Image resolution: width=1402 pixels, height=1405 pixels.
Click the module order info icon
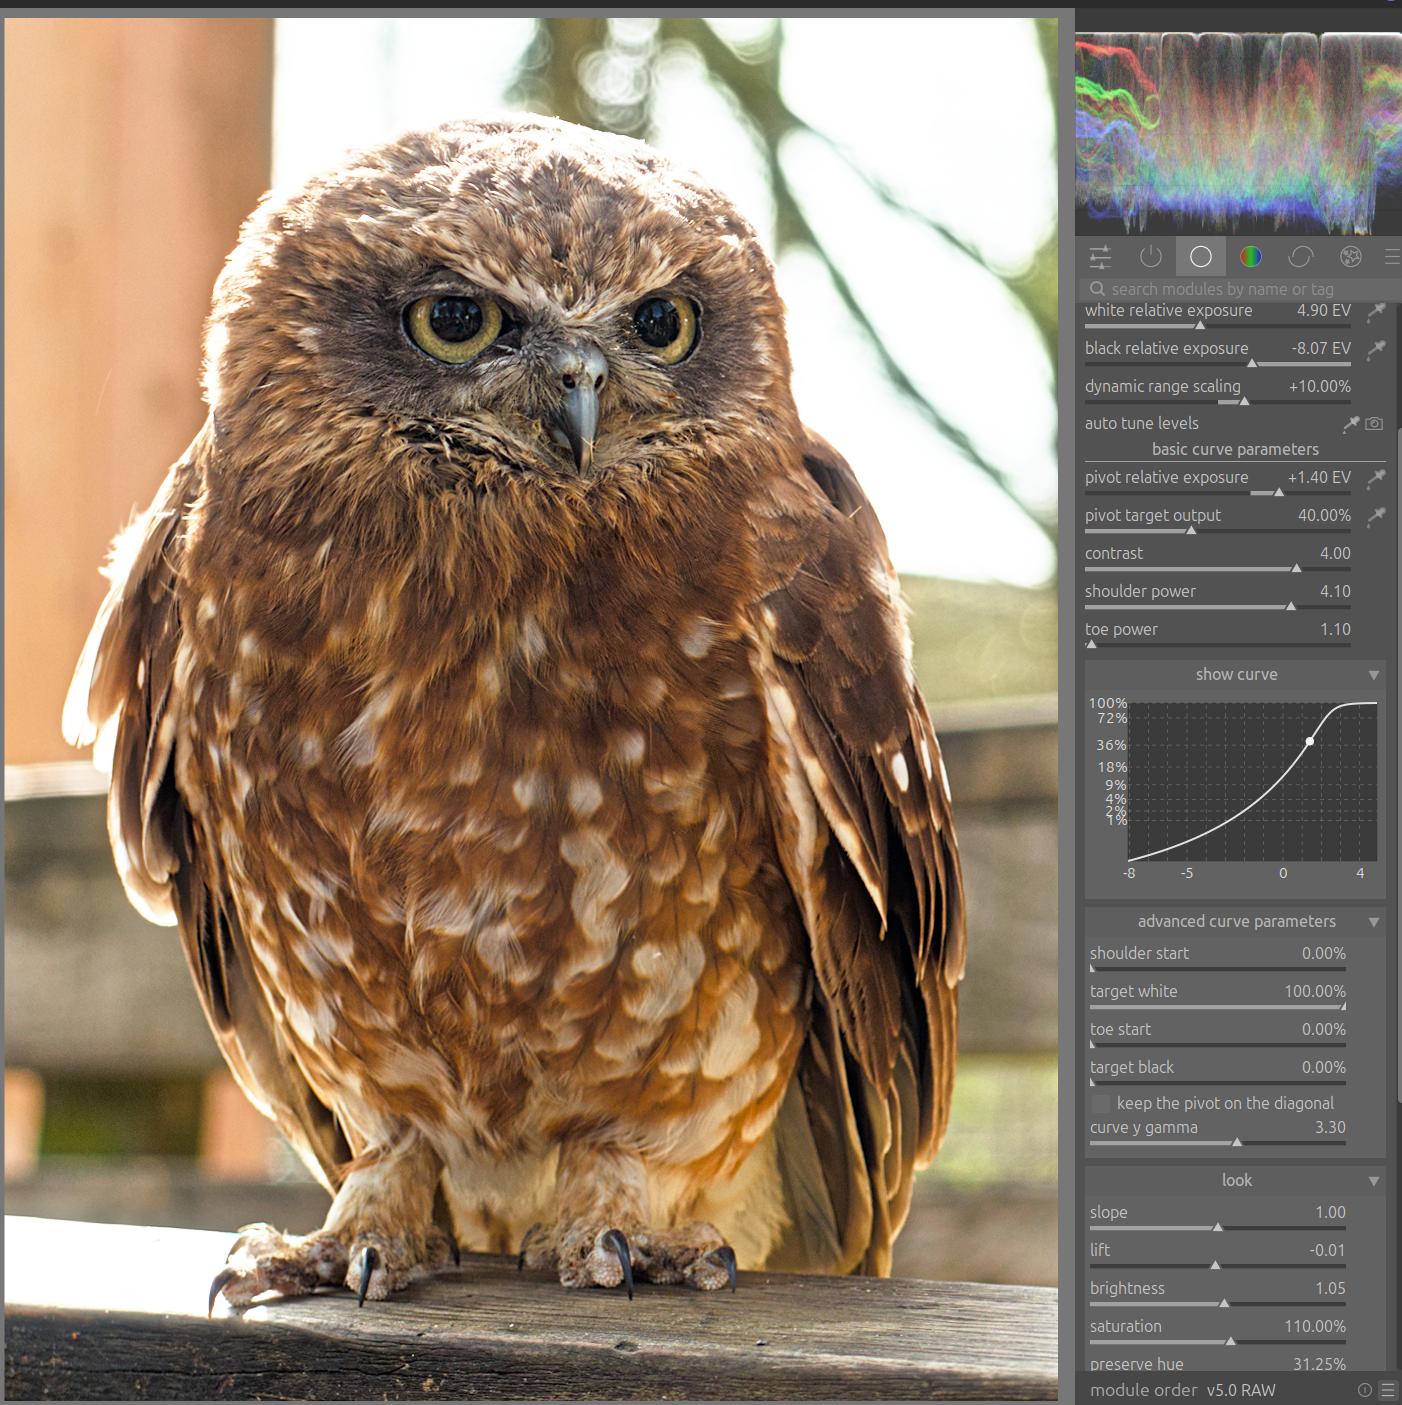[x=1364, y=1390]
